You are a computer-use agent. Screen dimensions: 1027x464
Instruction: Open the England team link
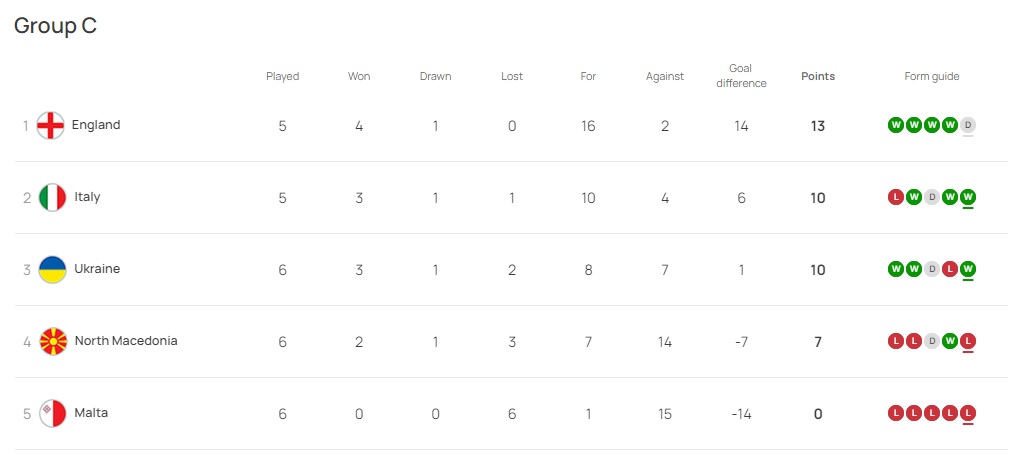click(96, 125)
